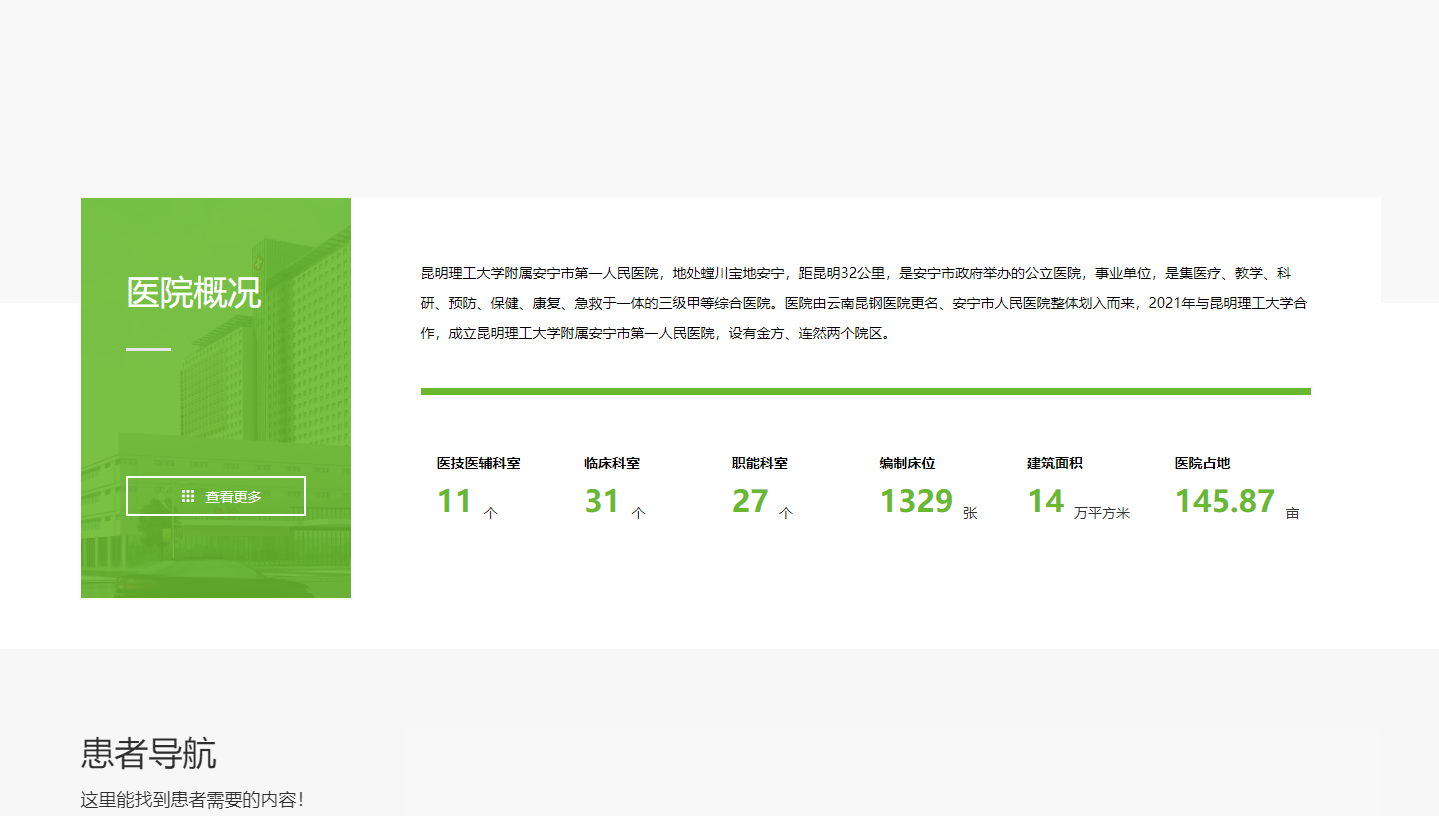Click the subtitle 这里能找到患者需要的内容!
The width and height of the screenshot is (1439, 816).
(192, 800)
